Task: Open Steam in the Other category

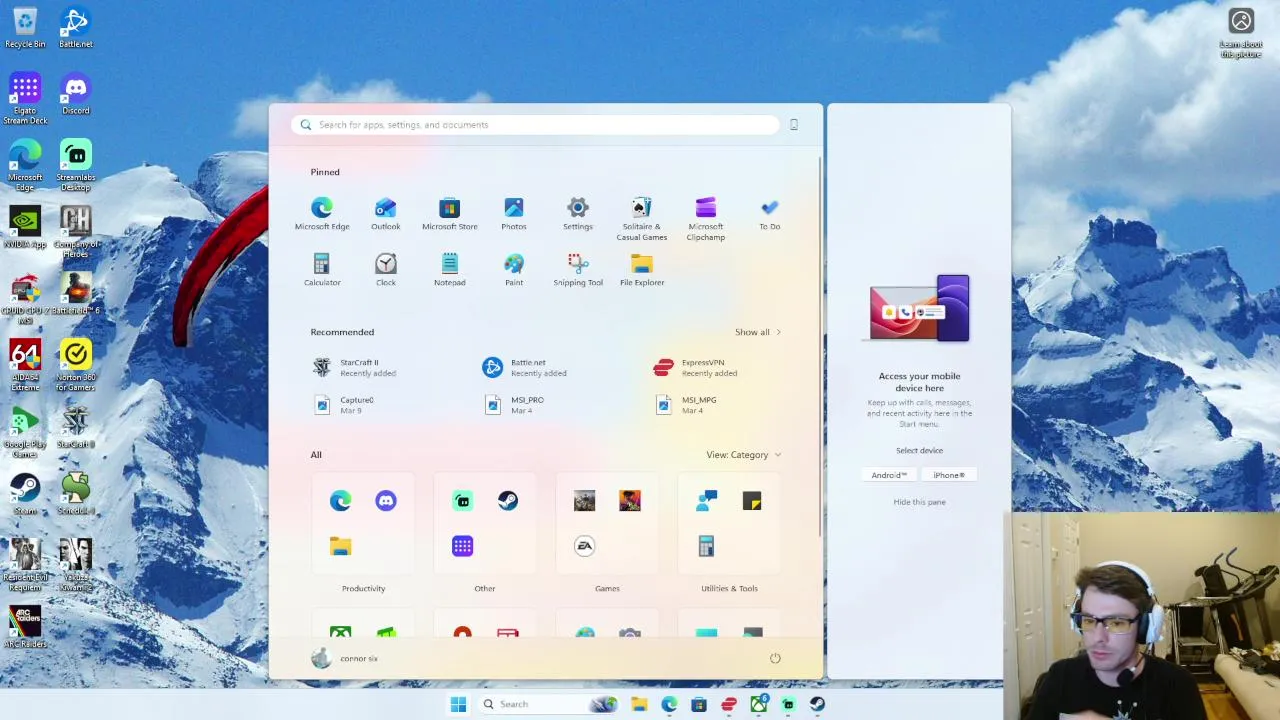Action: [x=508, y=501]
